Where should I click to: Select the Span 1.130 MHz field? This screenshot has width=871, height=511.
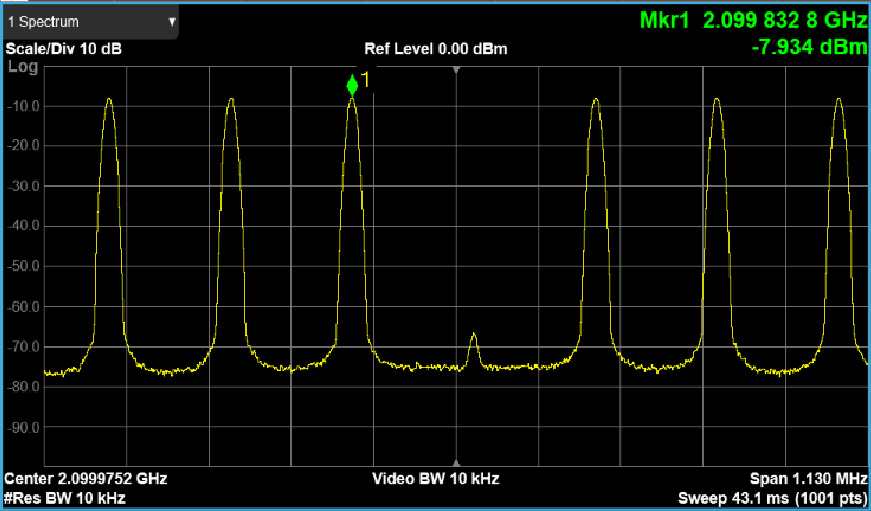pyautogui.click(x=808, y=479)
